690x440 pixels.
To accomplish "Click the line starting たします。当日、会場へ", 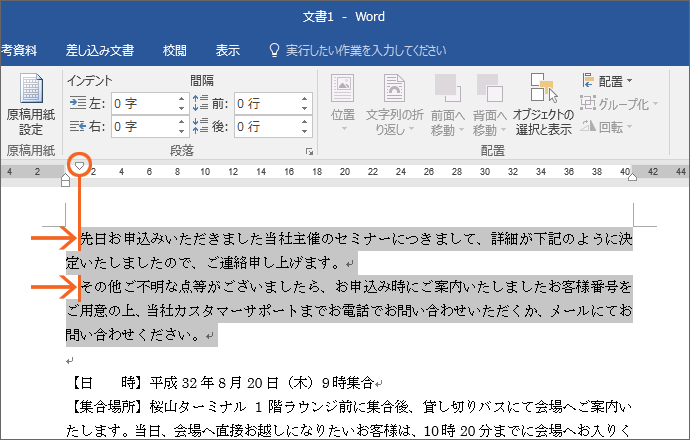I will point(349,430).
